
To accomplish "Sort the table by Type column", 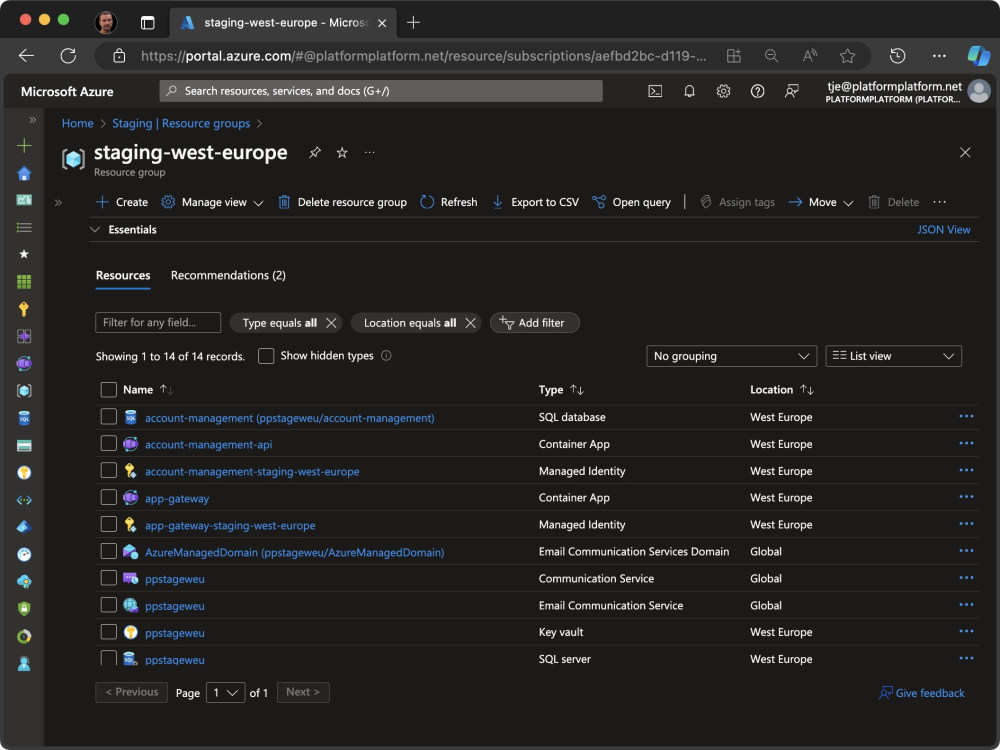I will pyautogui.click(x=561, y=390).
